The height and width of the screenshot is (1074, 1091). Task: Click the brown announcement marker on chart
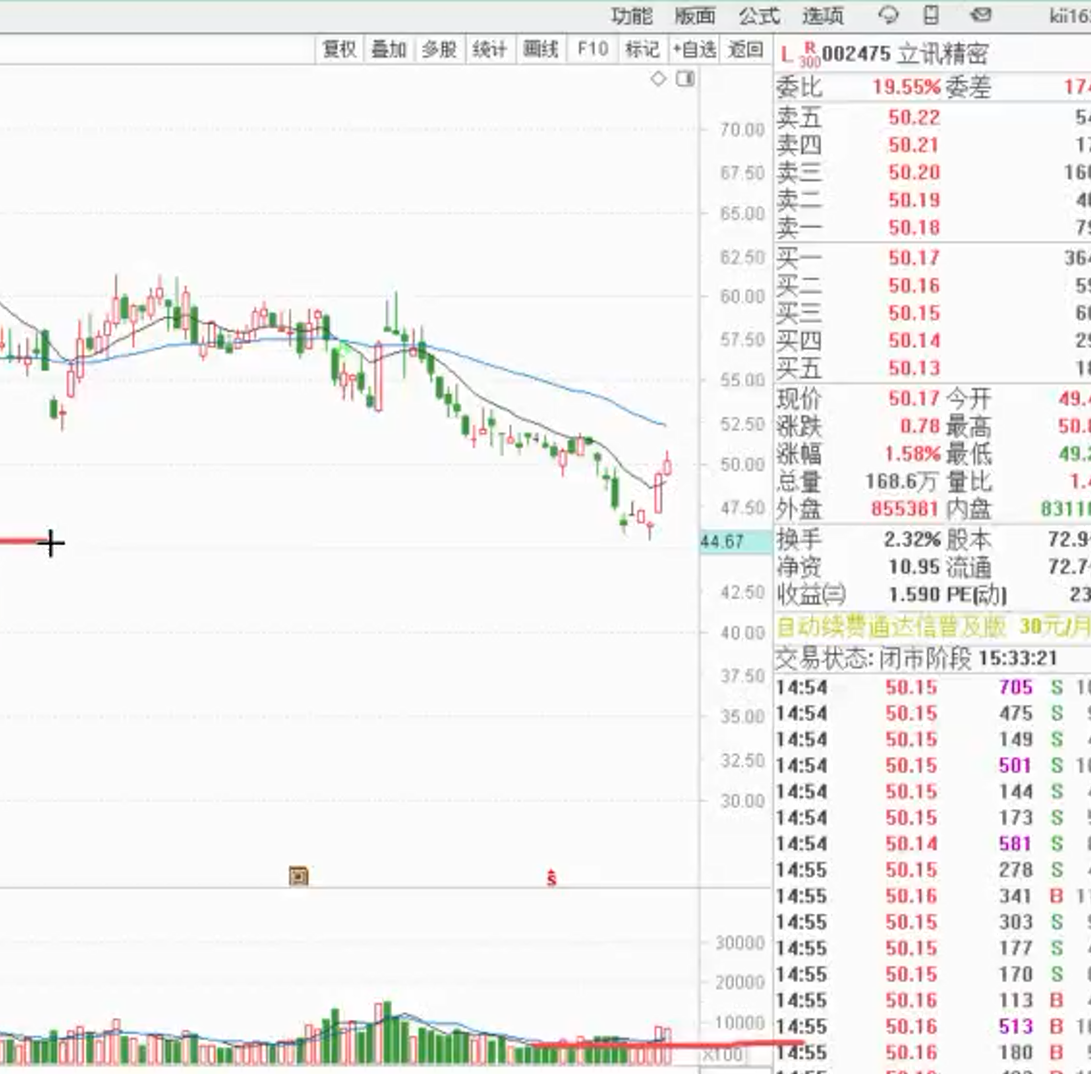298,877
